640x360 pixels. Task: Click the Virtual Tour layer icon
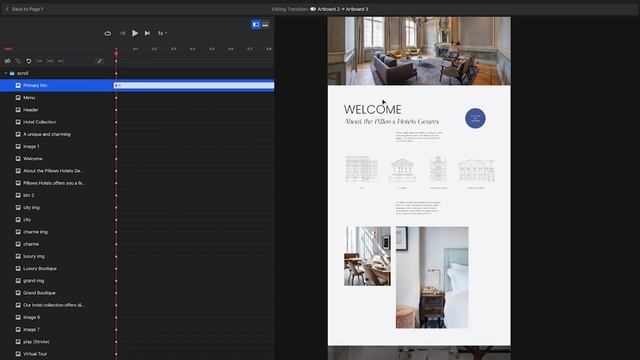click(x=18, y=354)
